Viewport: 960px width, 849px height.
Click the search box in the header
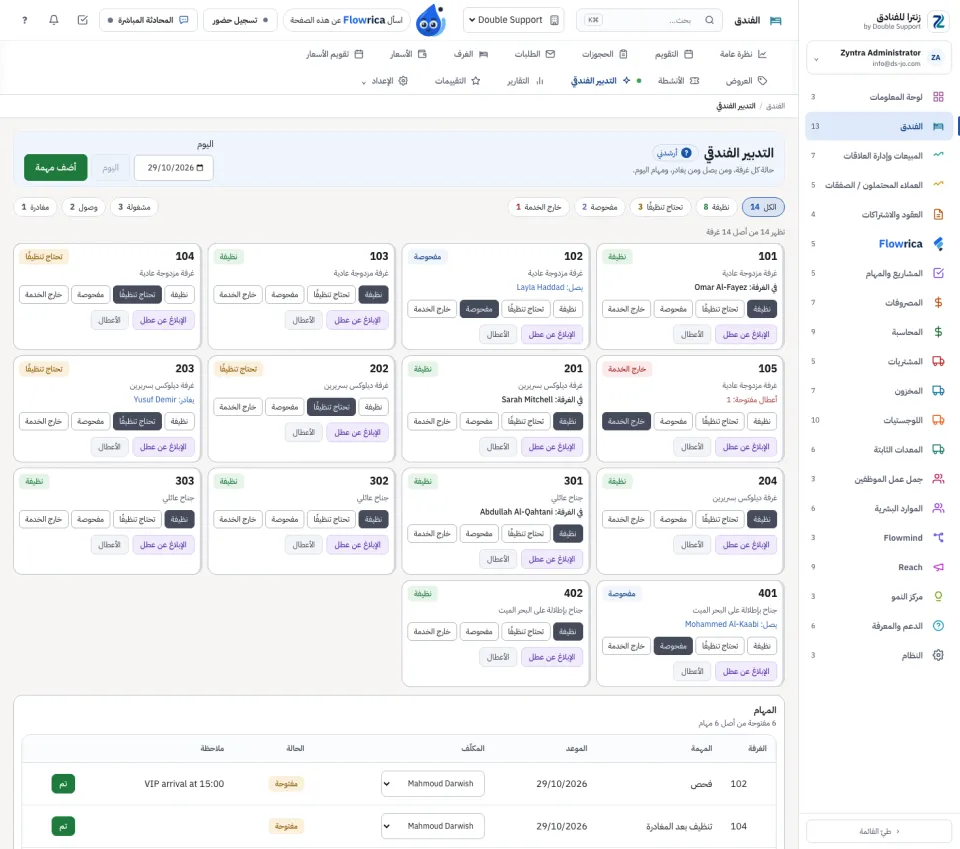[649, 20]
